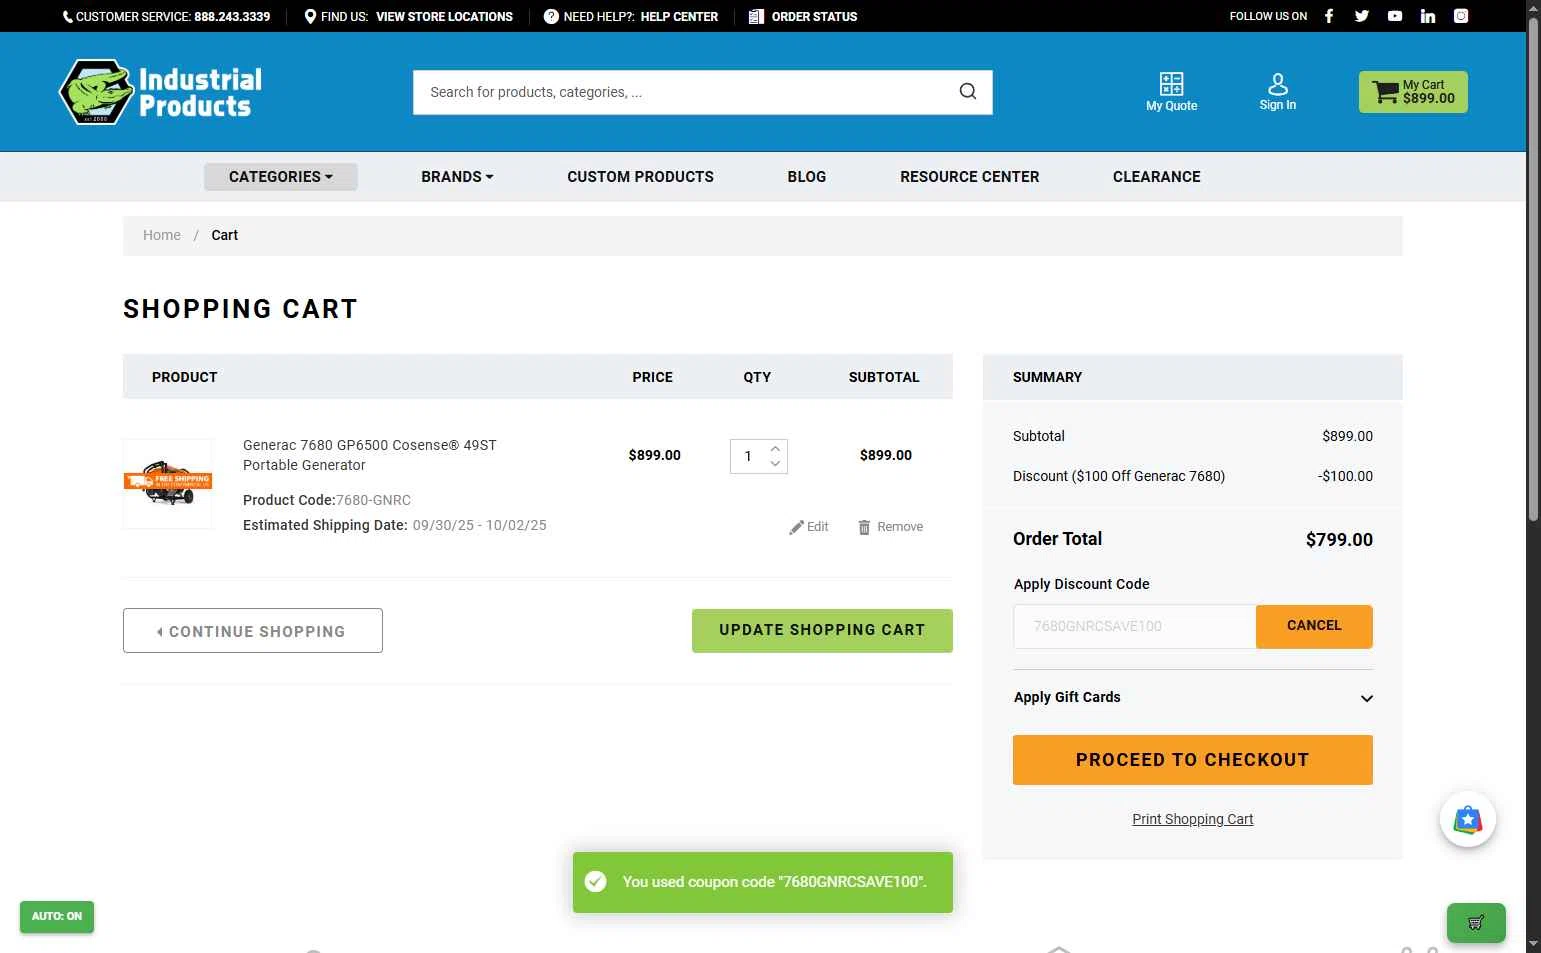Click Update Shopping Cart button
1541x953 pixels.
pyautogui.click(x=822, y=631)
